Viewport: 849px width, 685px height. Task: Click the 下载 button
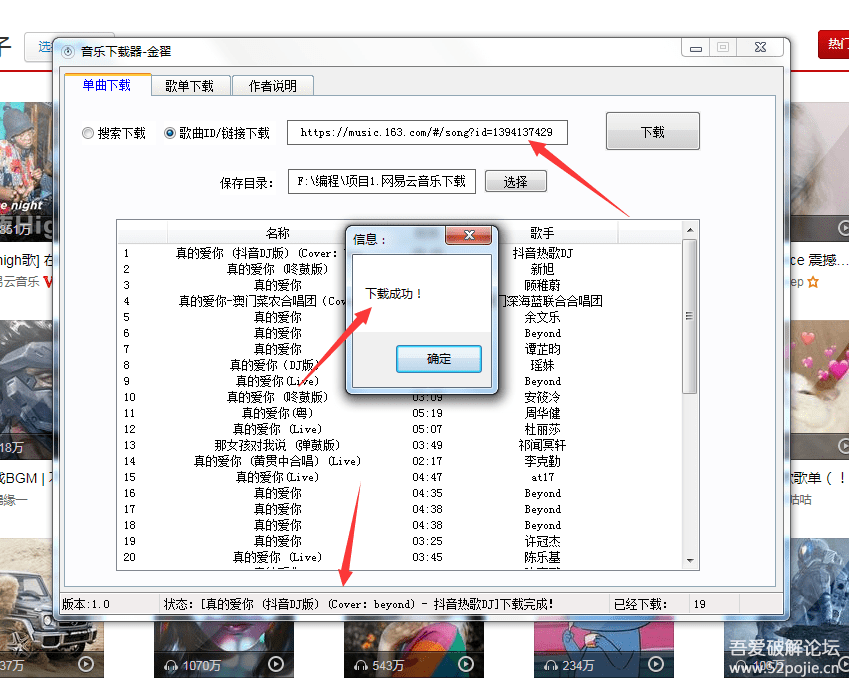(652, 132)
